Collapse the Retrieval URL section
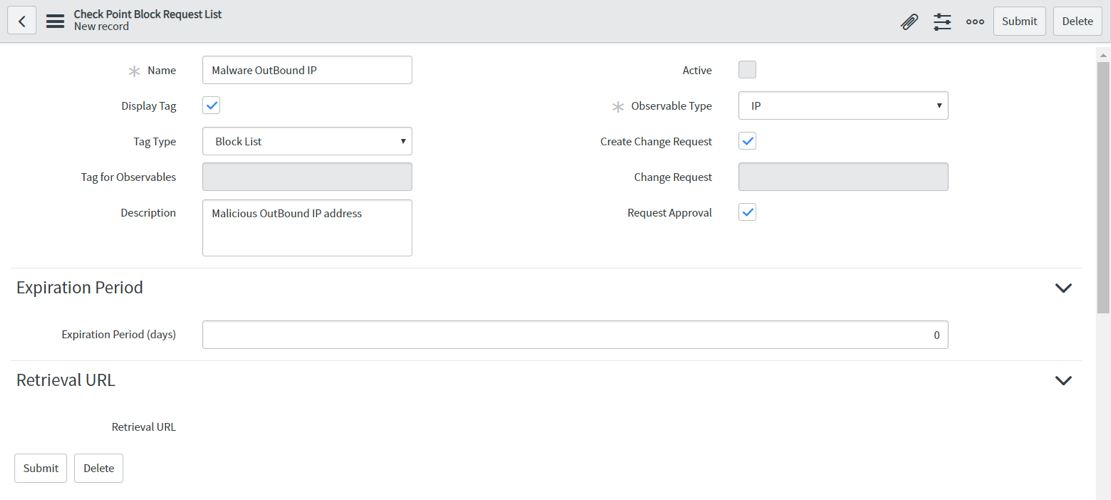The image size is (1111, 500). [x=1064, y=380]
